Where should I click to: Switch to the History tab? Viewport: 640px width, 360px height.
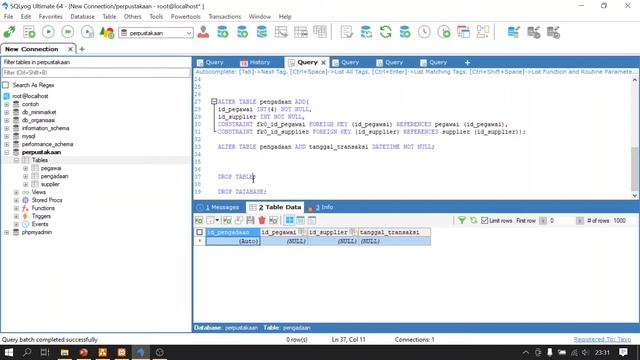(255, 62)
